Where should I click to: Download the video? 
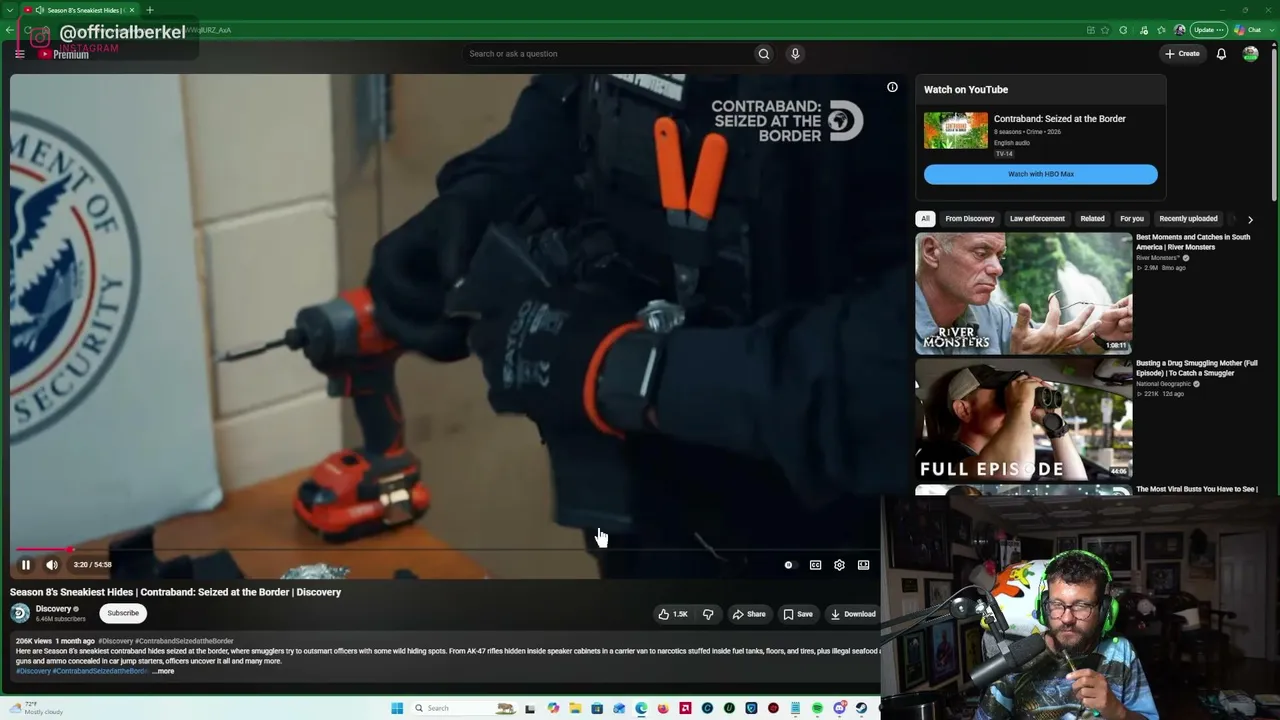tap(853, 614)
